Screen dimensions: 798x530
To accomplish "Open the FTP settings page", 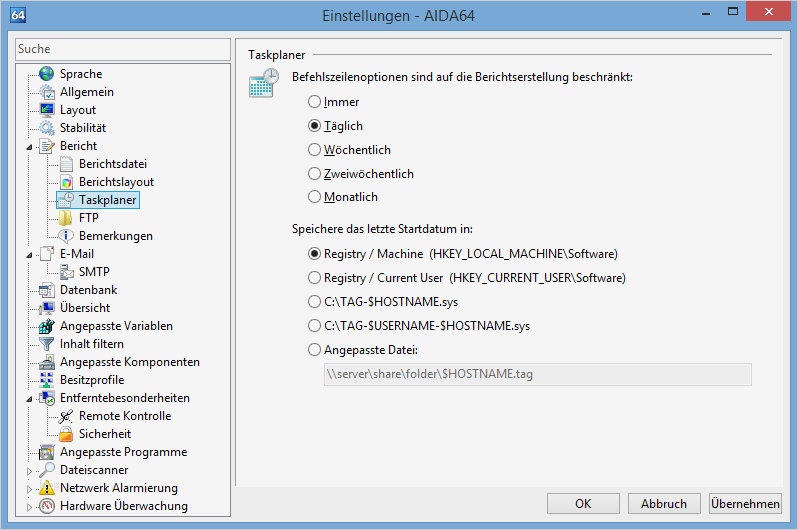I will click(x=89, y=218).
